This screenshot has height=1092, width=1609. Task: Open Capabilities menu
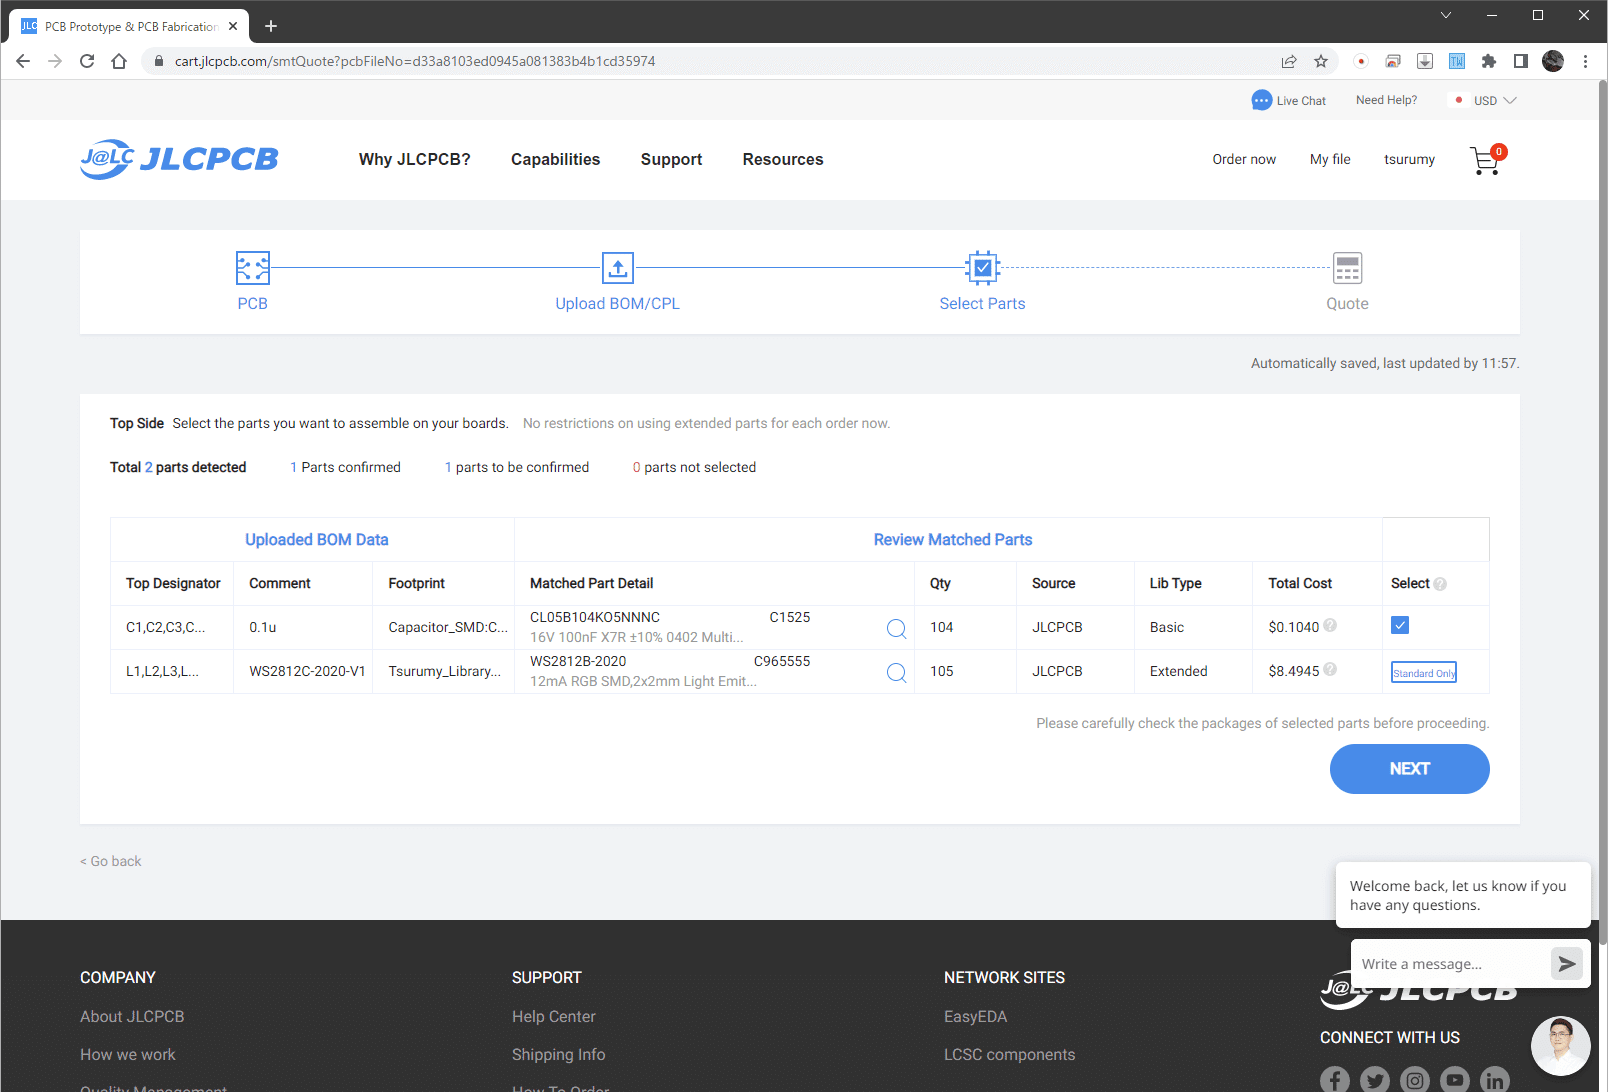[555, 159]
